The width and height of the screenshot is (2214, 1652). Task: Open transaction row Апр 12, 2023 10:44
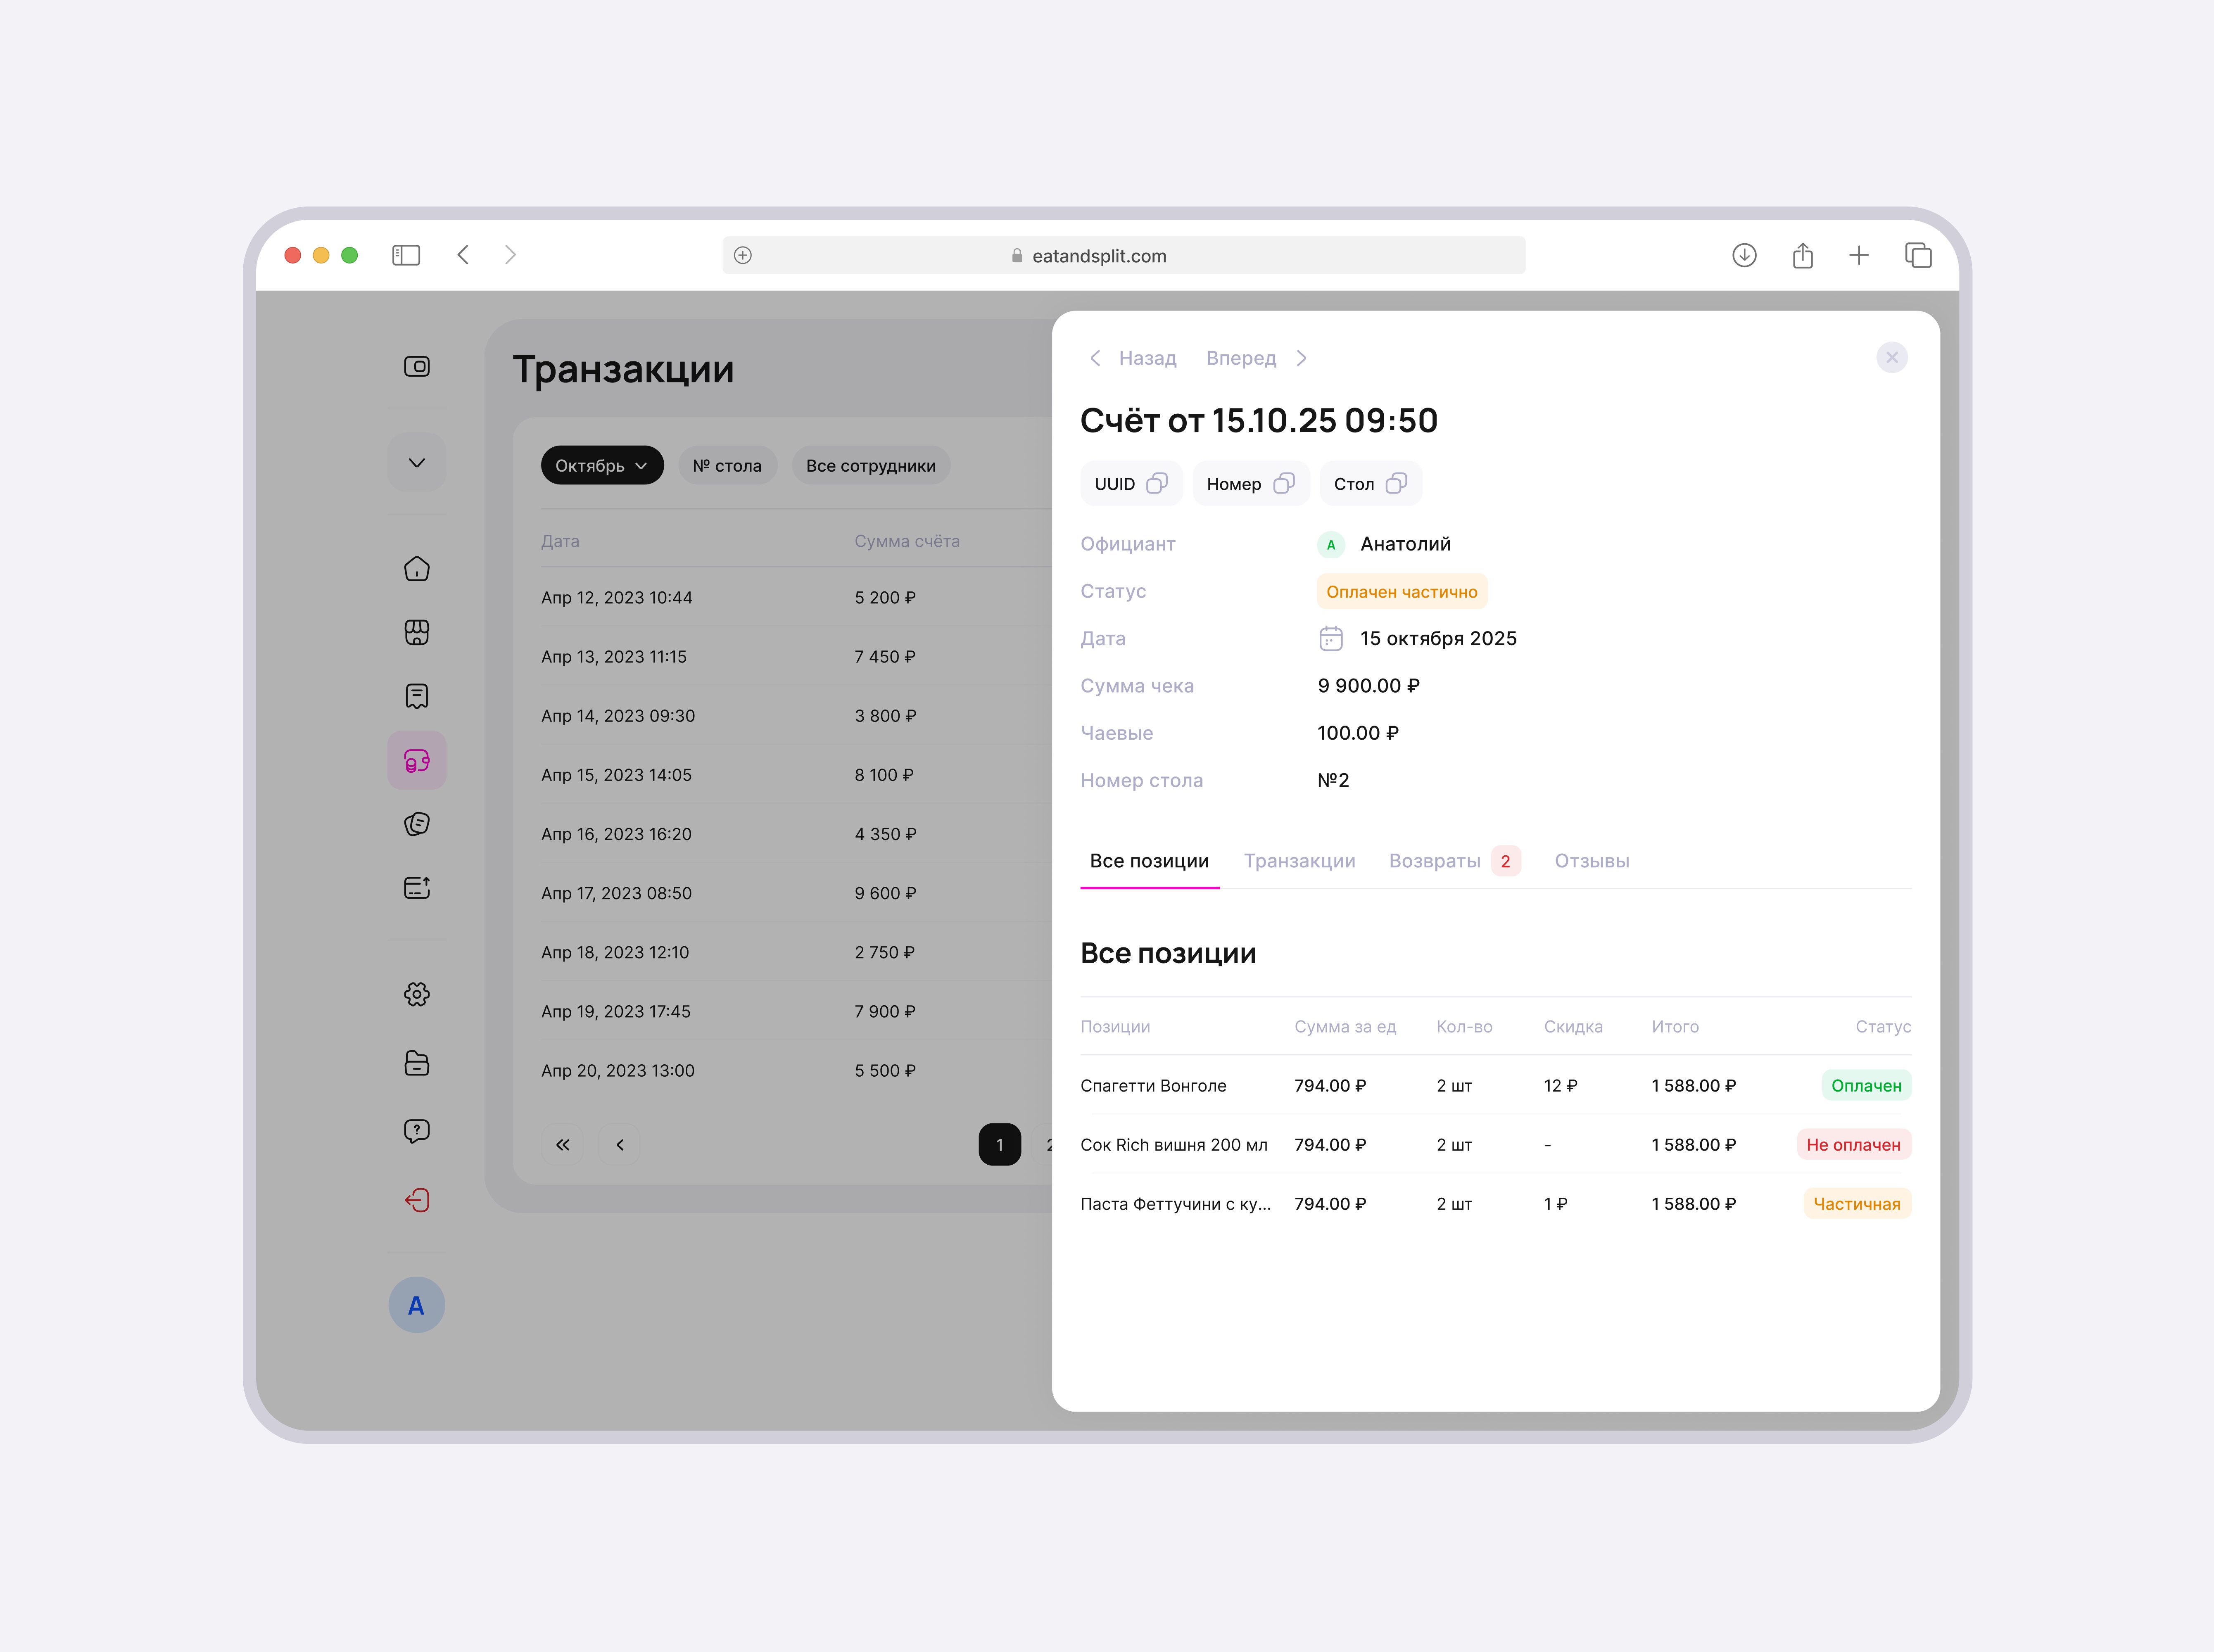coord(796,598)
